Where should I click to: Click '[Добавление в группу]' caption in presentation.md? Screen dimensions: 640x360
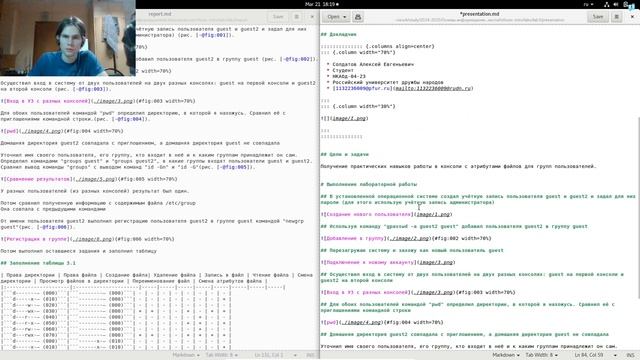[x=354, y=238]
